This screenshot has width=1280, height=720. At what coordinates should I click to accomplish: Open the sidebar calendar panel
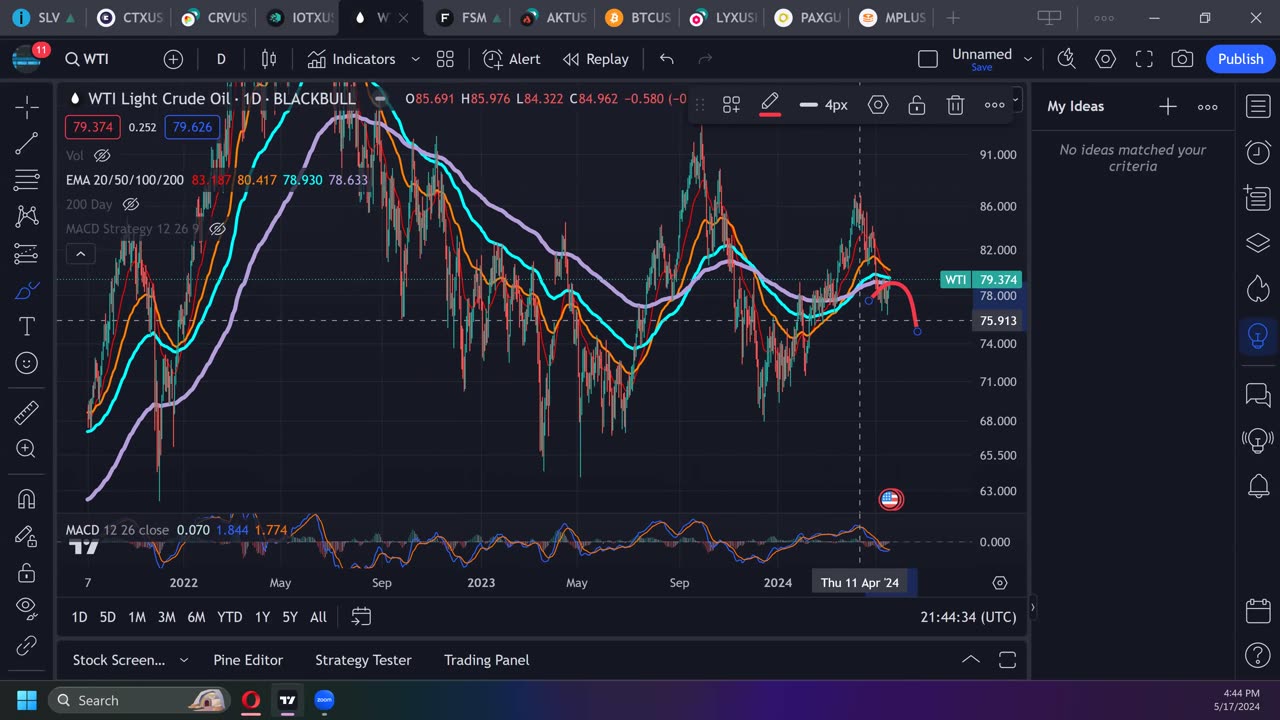coord(1258,611)
